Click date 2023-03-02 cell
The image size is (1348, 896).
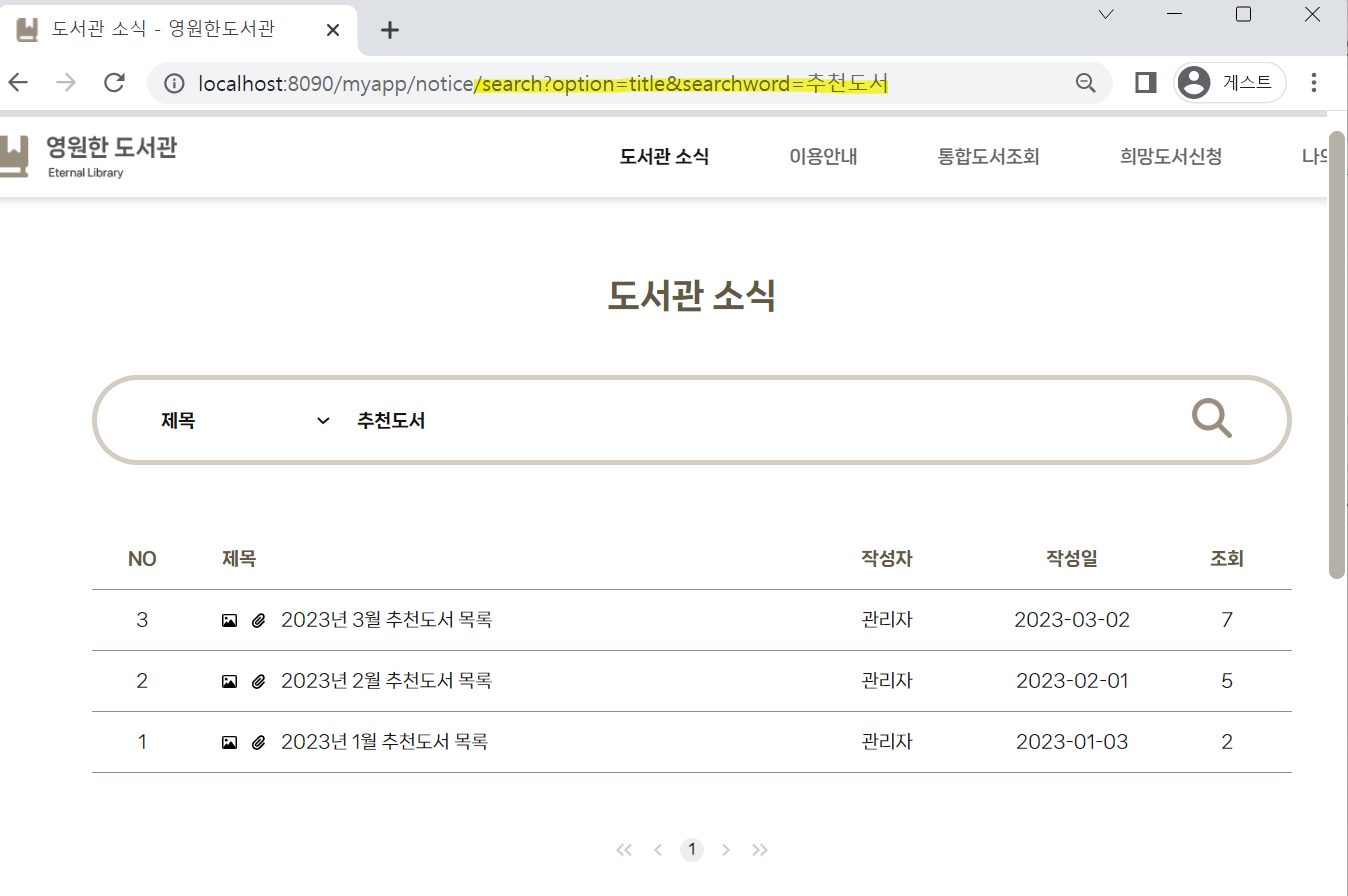[x=1072, y=620]
